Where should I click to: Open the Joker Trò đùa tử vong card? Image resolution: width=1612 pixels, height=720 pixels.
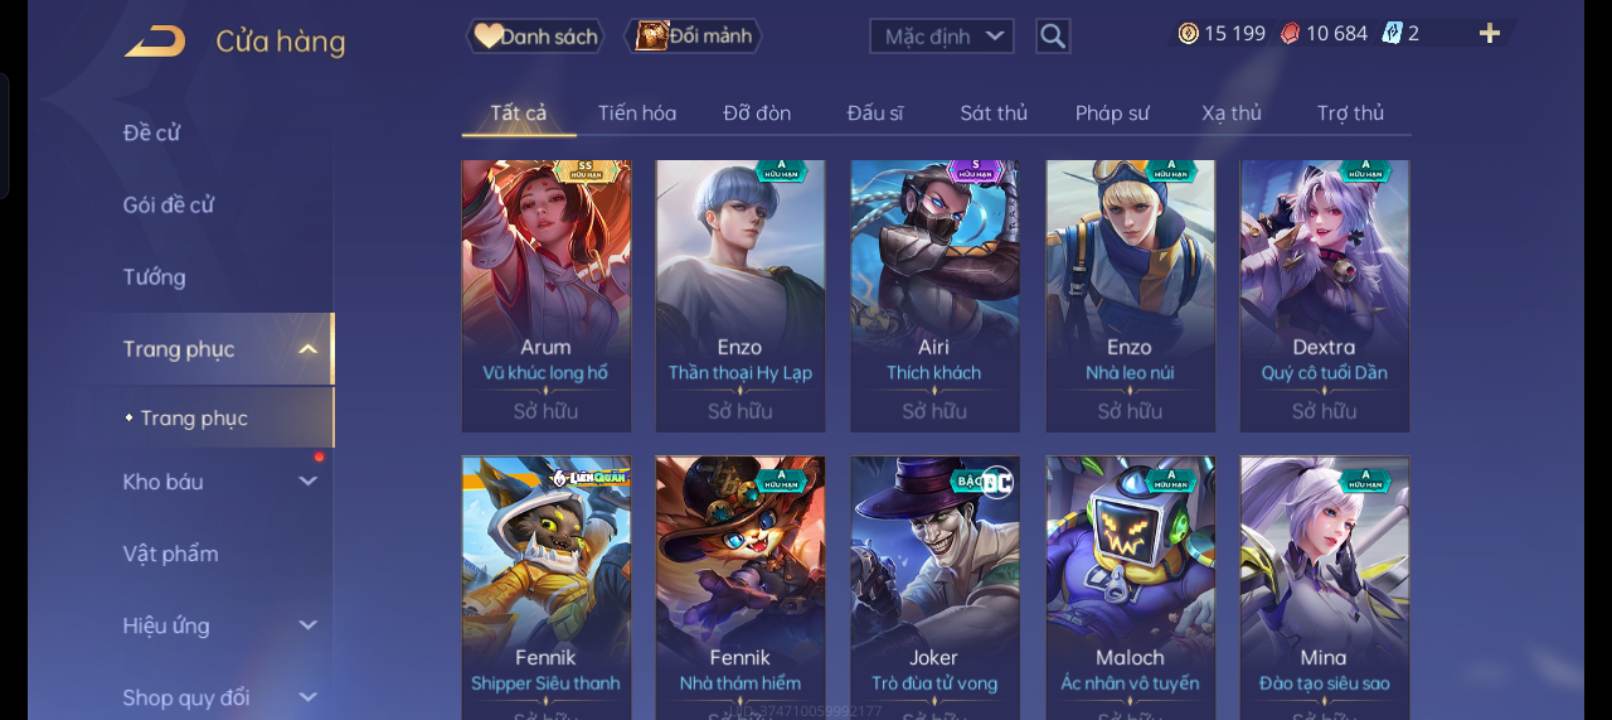click(934, 588)
